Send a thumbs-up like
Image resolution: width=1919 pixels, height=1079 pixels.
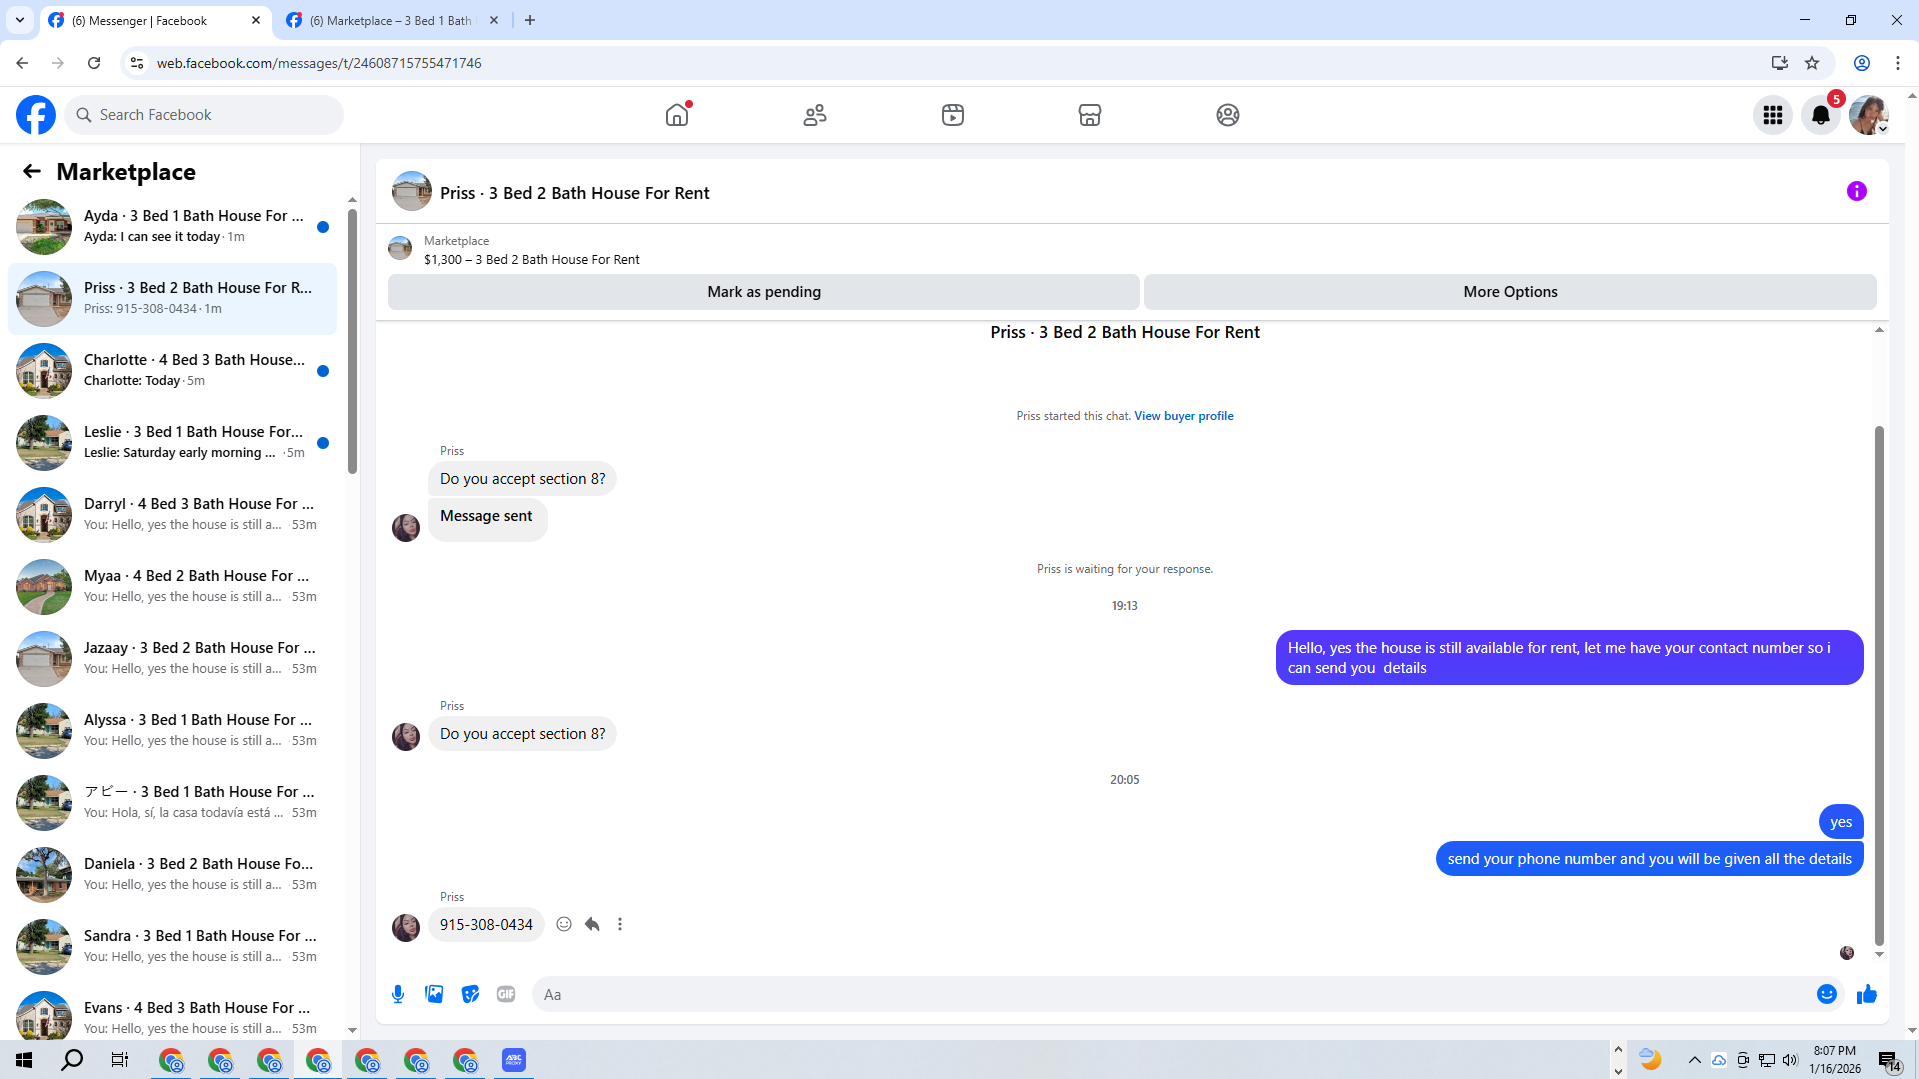coord(1867,994)
